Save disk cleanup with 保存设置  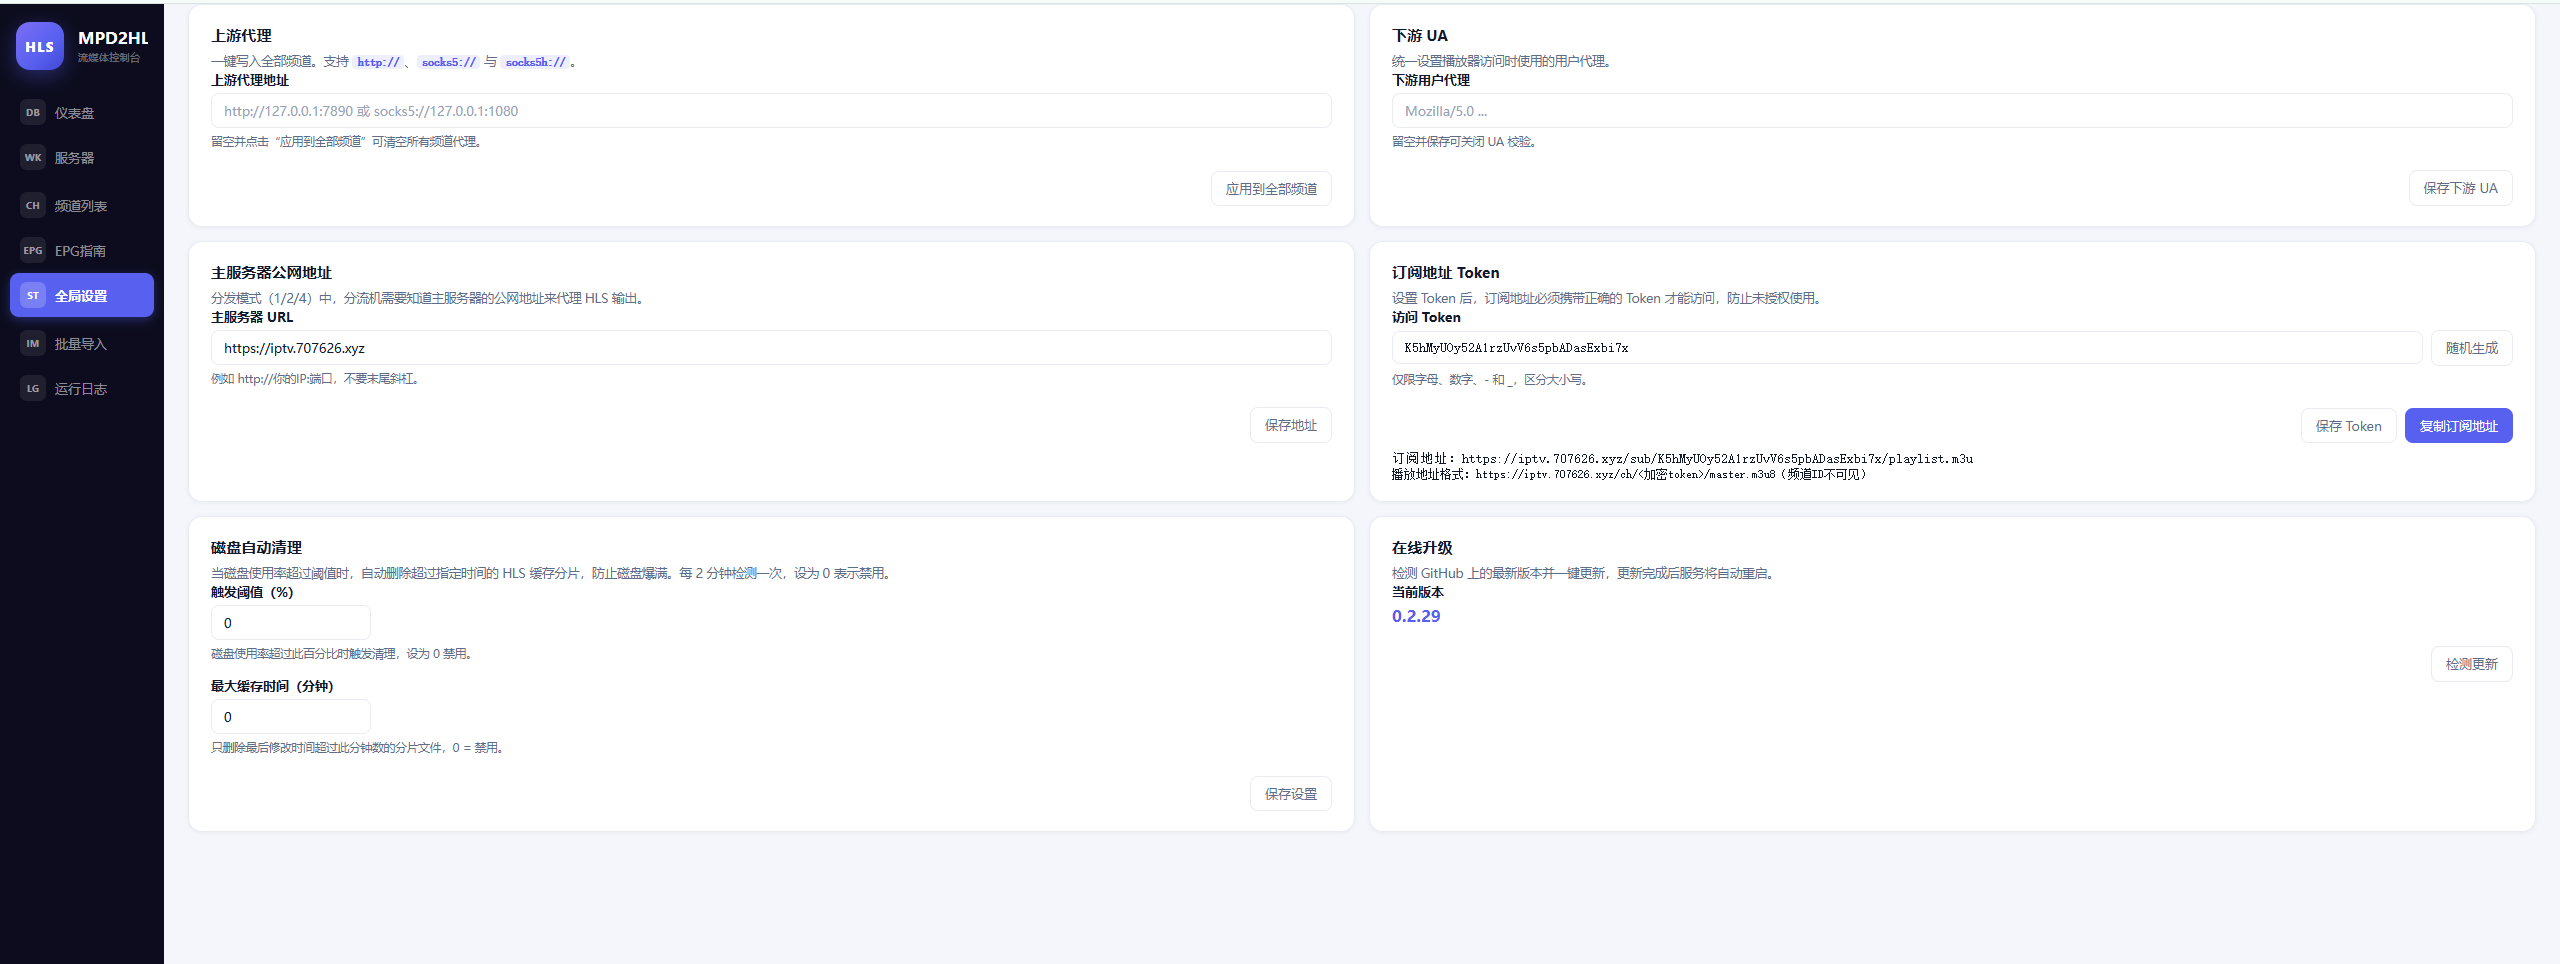pos(1291,794)
